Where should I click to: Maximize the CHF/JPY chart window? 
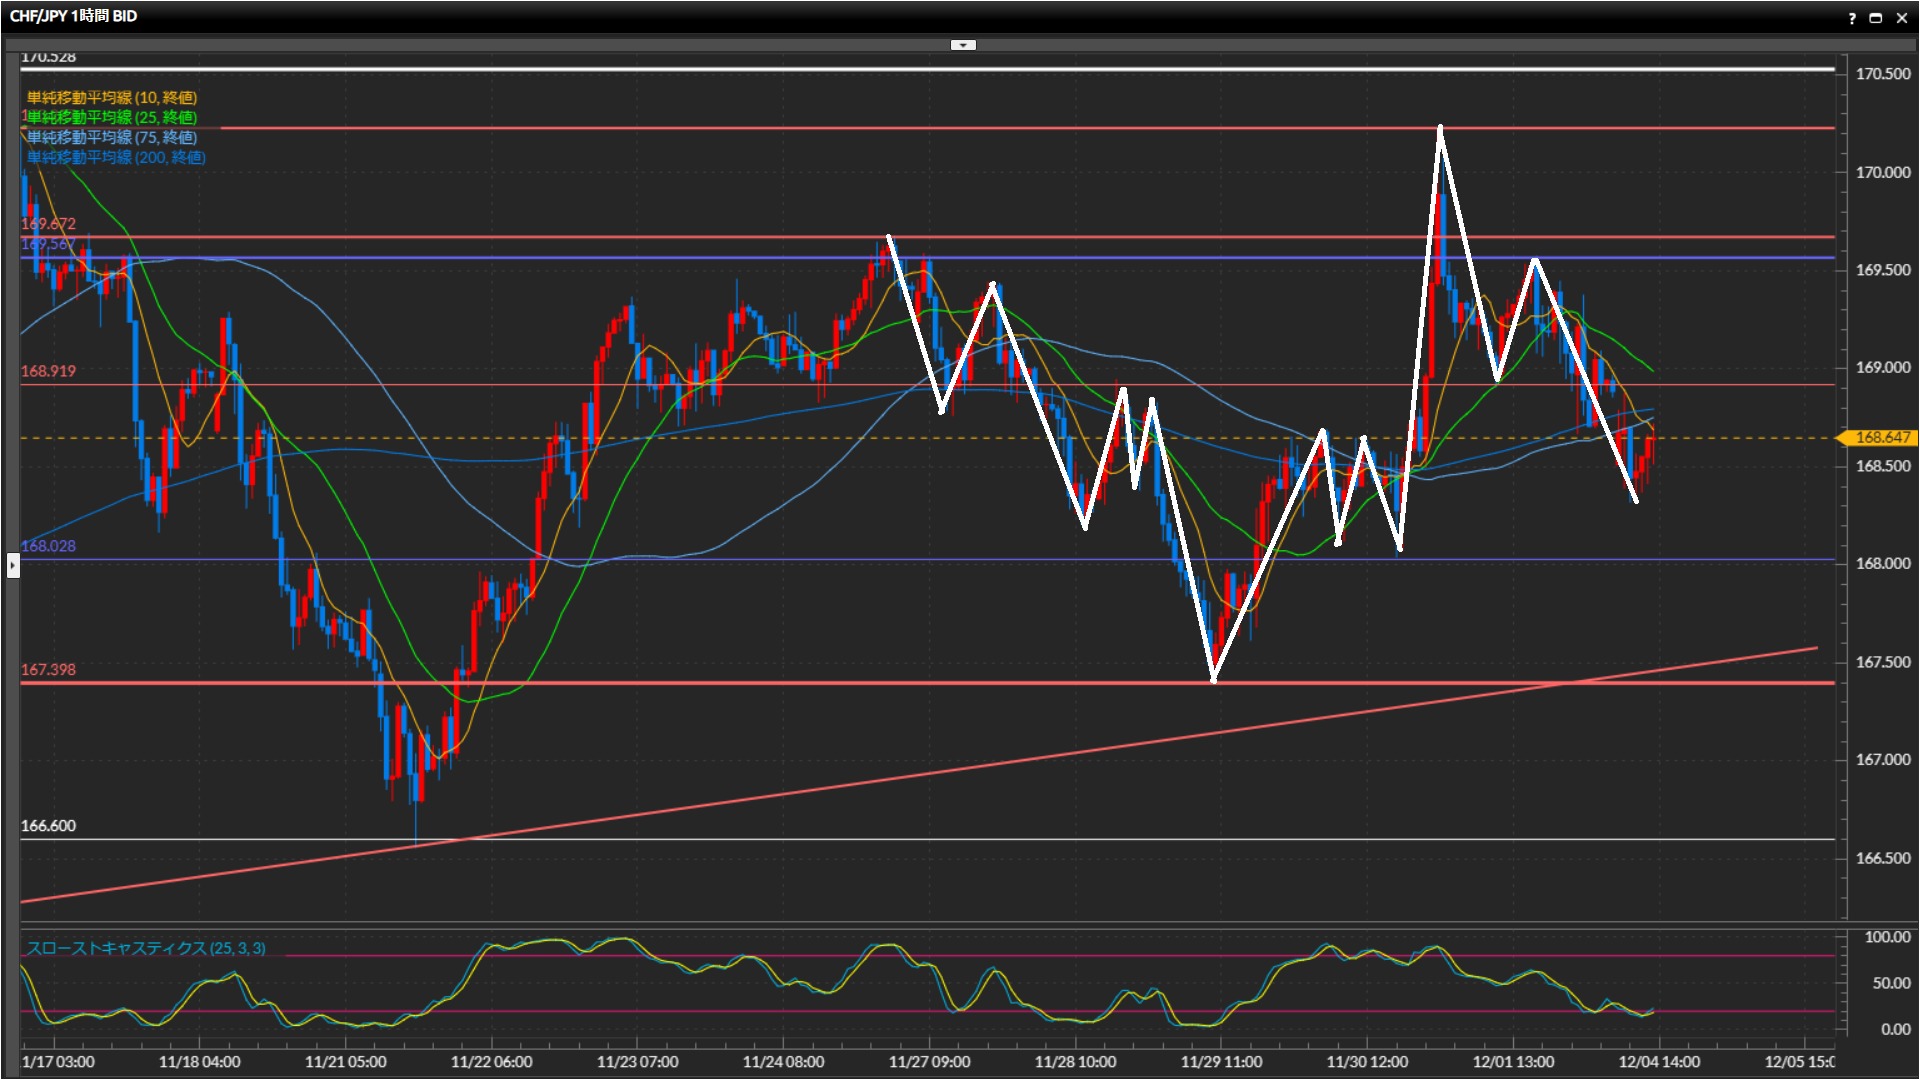pyautogui.click(x=1876, y=18)
